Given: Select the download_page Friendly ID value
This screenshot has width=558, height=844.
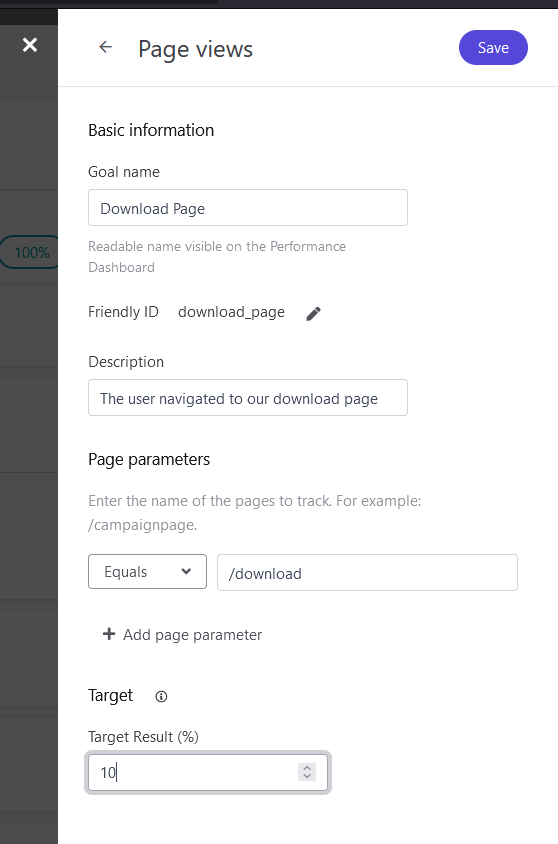Looking at the screenshot, I should pos(231,312).
